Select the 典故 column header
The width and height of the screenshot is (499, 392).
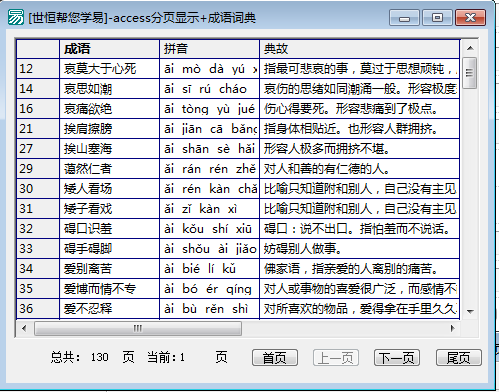tap(360, 49)
